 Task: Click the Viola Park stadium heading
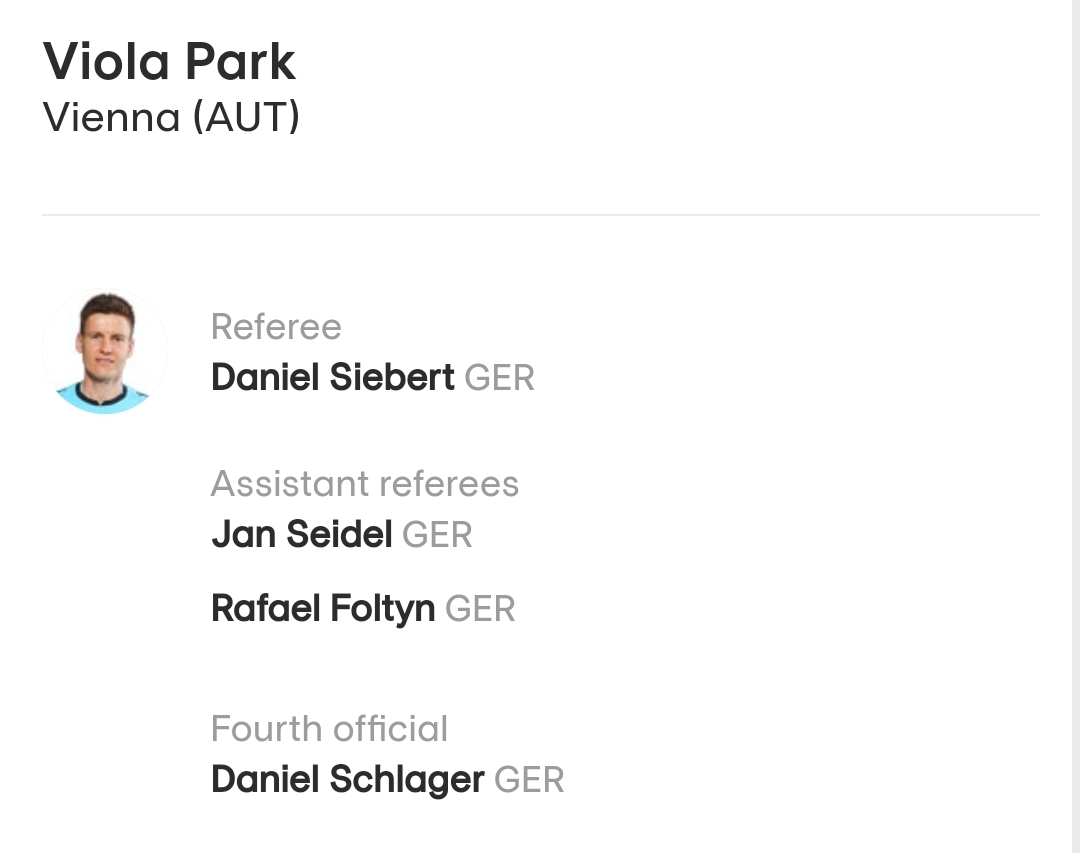pos(169,62)
